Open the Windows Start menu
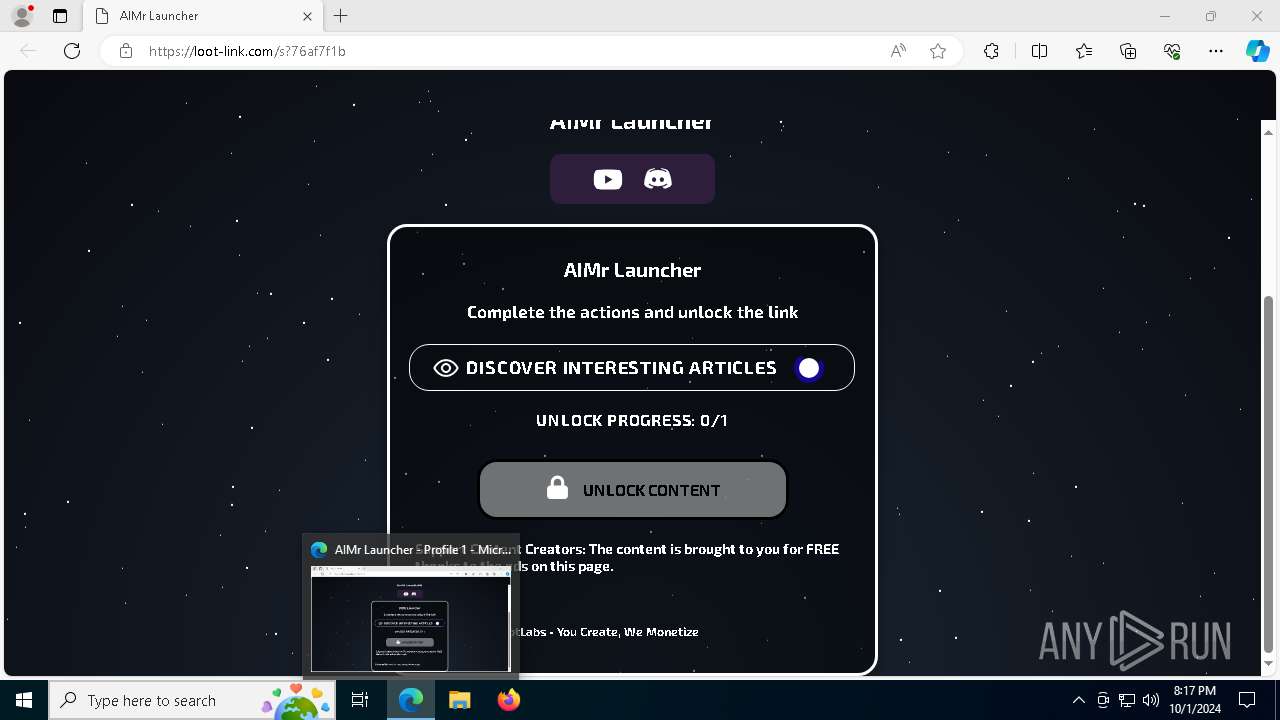Screen dimensions: 1280x720 coord(24,700)
